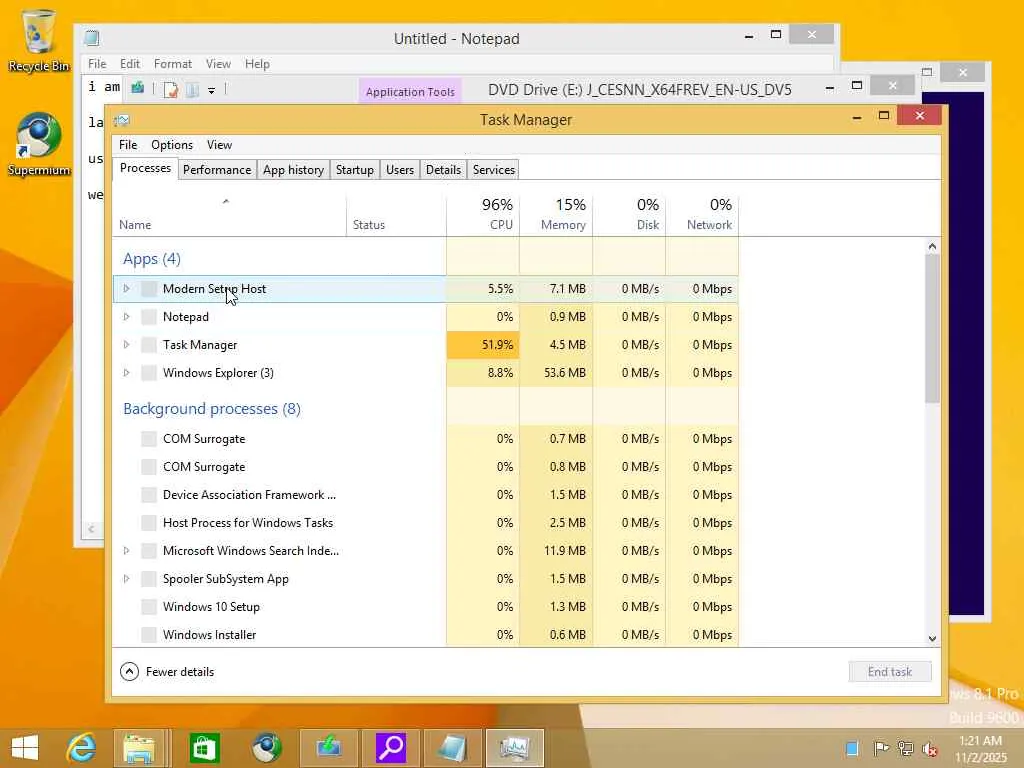Switch to the Users tab

click(400, 170)
